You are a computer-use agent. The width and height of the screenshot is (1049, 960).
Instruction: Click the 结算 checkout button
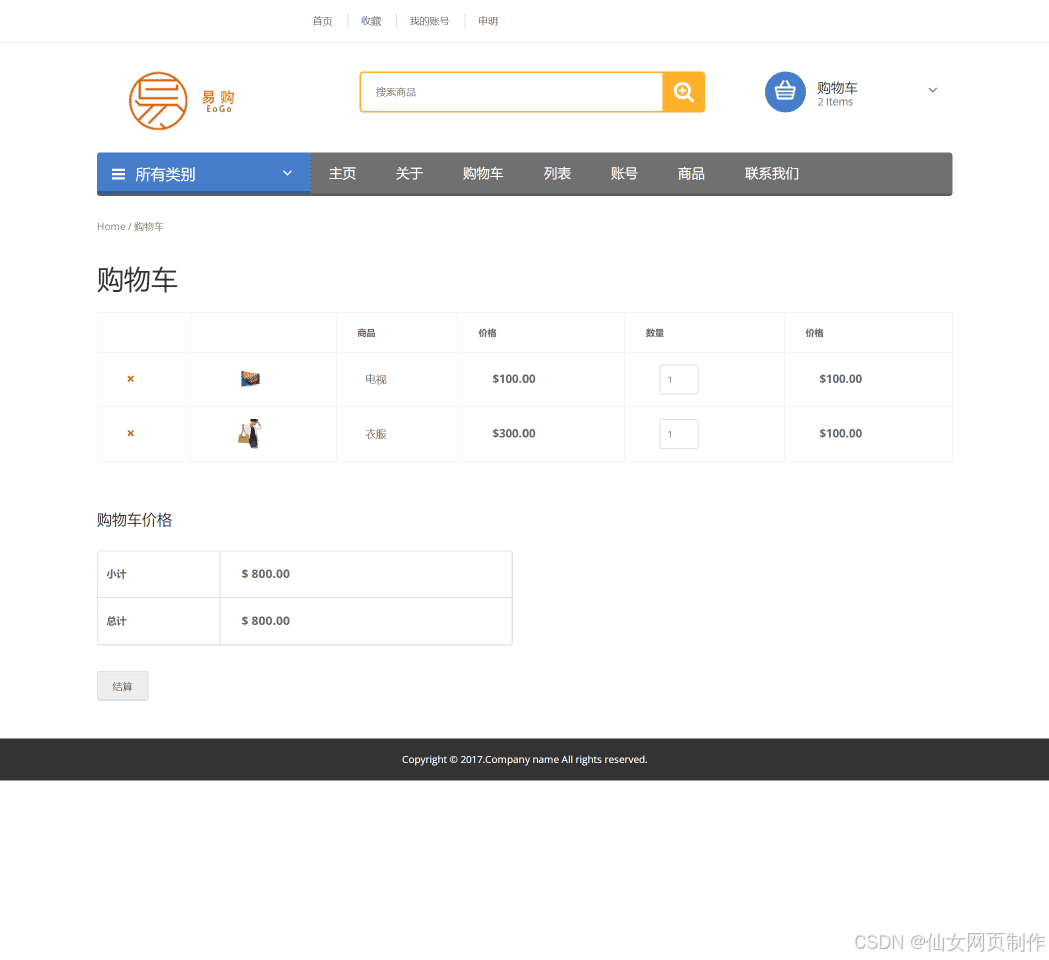pyautogui.click(x=122, y=686)
